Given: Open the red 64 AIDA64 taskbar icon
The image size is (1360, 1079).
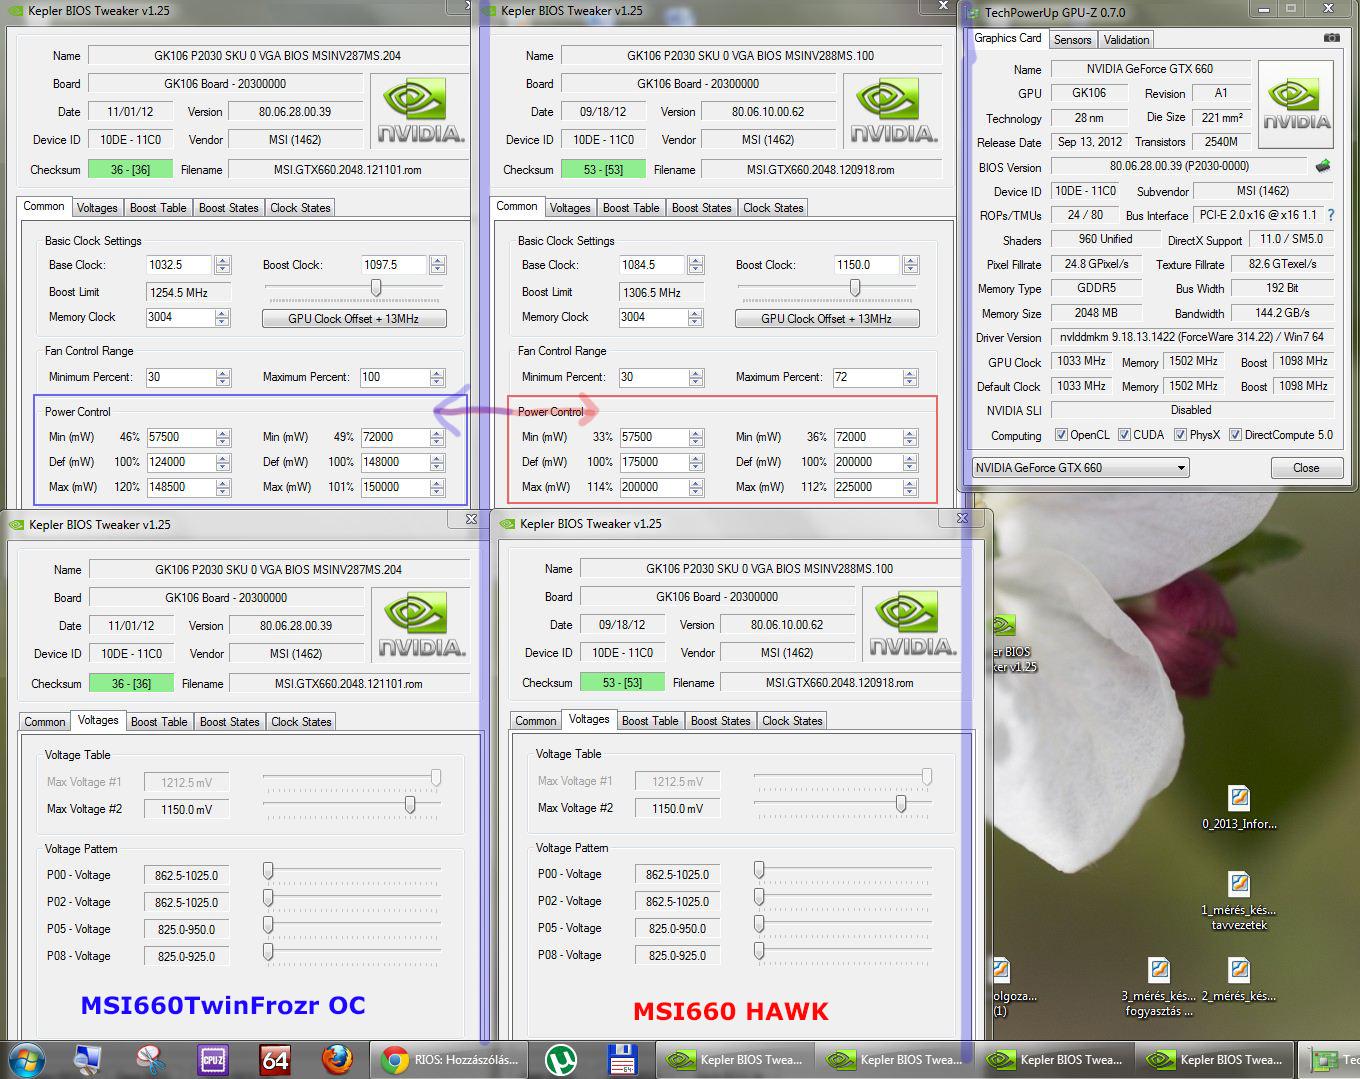Looking at the screenshot, I should 274,1060.
